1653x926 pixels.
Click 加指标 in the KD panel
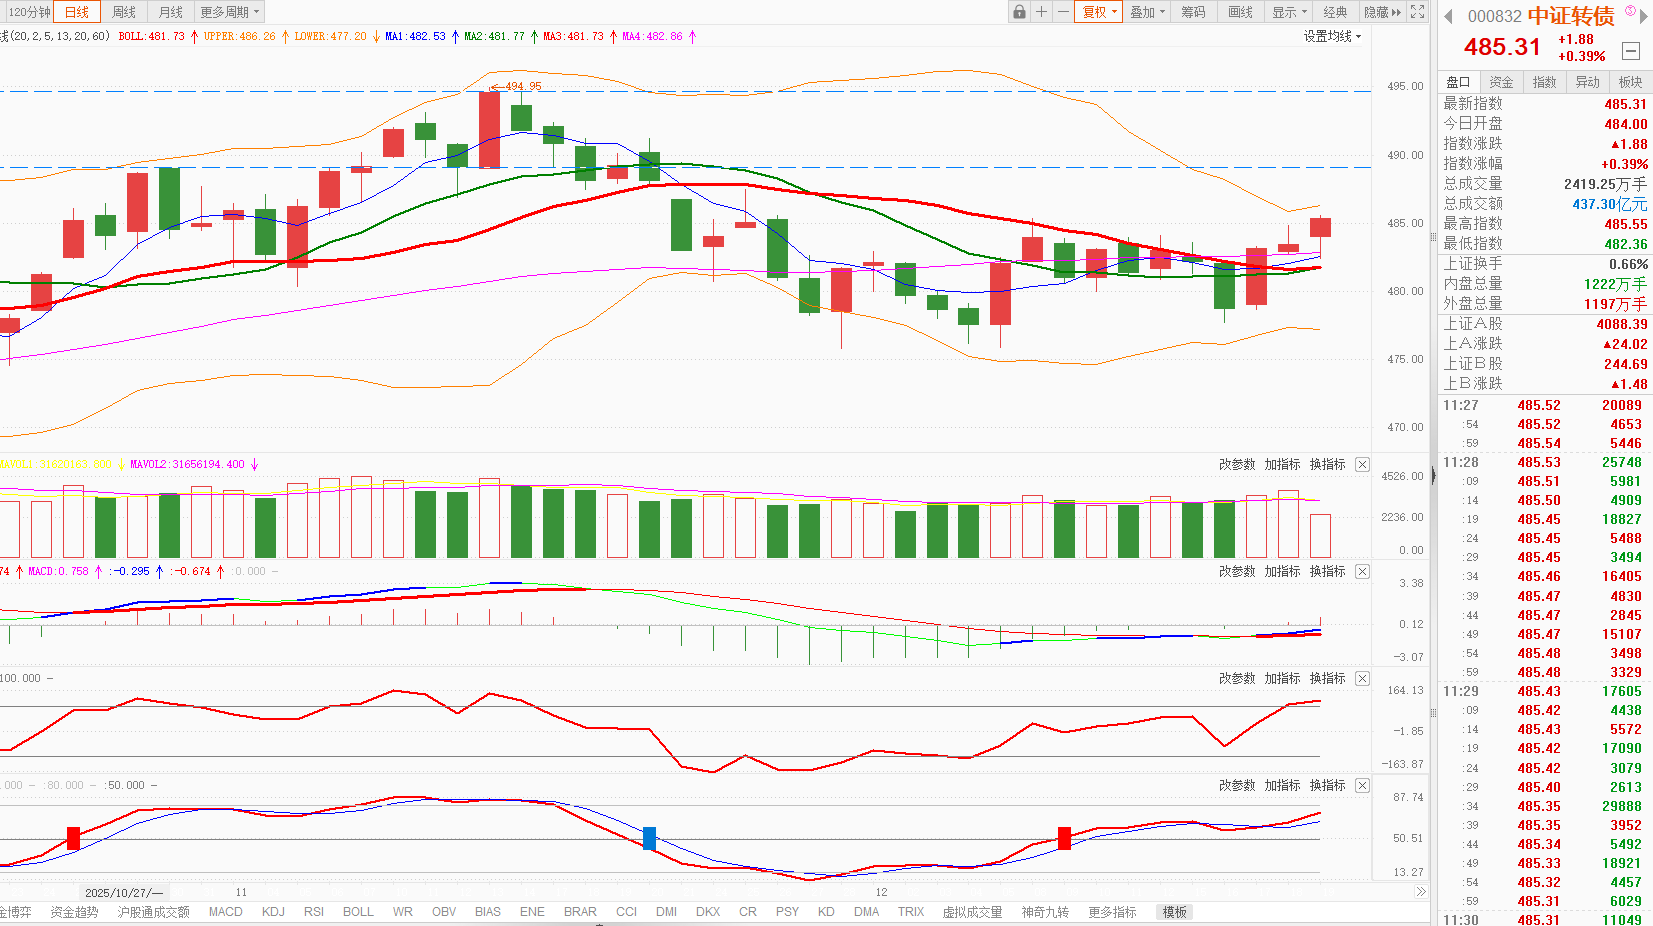[1282, 786]
